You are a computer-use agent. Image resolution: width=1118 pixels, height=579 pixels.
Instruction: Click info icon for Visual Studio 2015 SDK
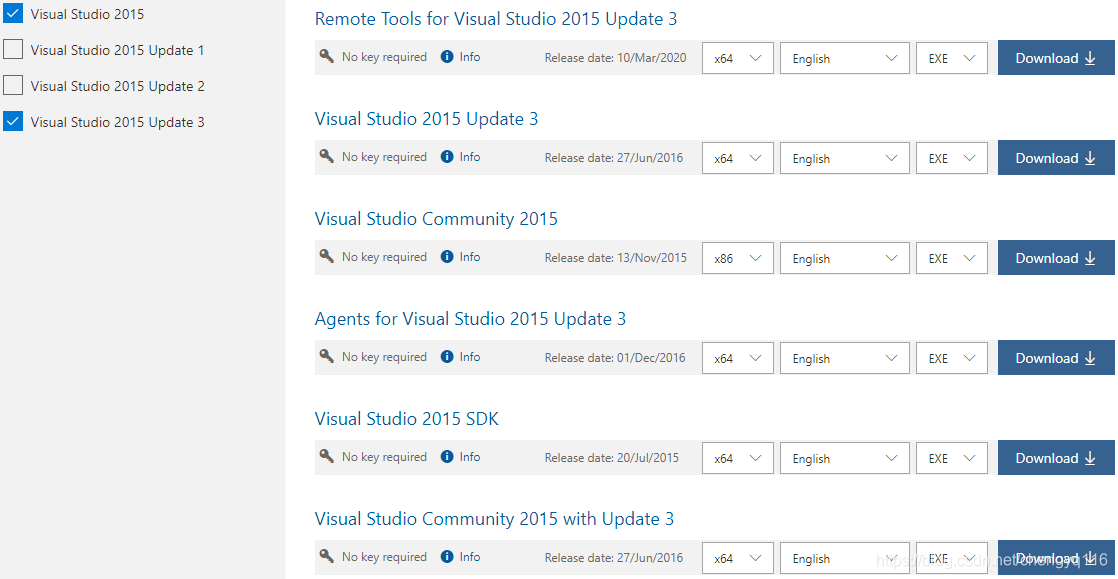point(447,456)
